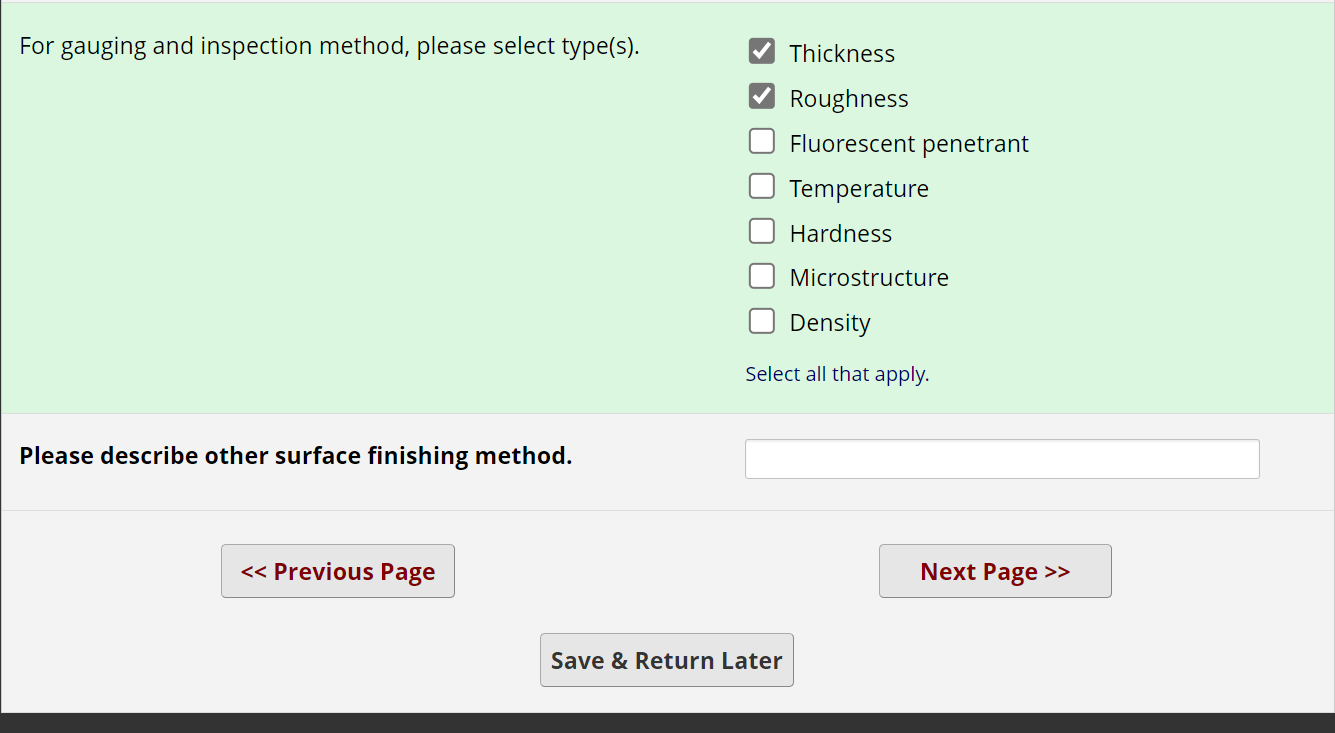
Task: Click the "Select all that apply" note
Action: click(837, 374)
